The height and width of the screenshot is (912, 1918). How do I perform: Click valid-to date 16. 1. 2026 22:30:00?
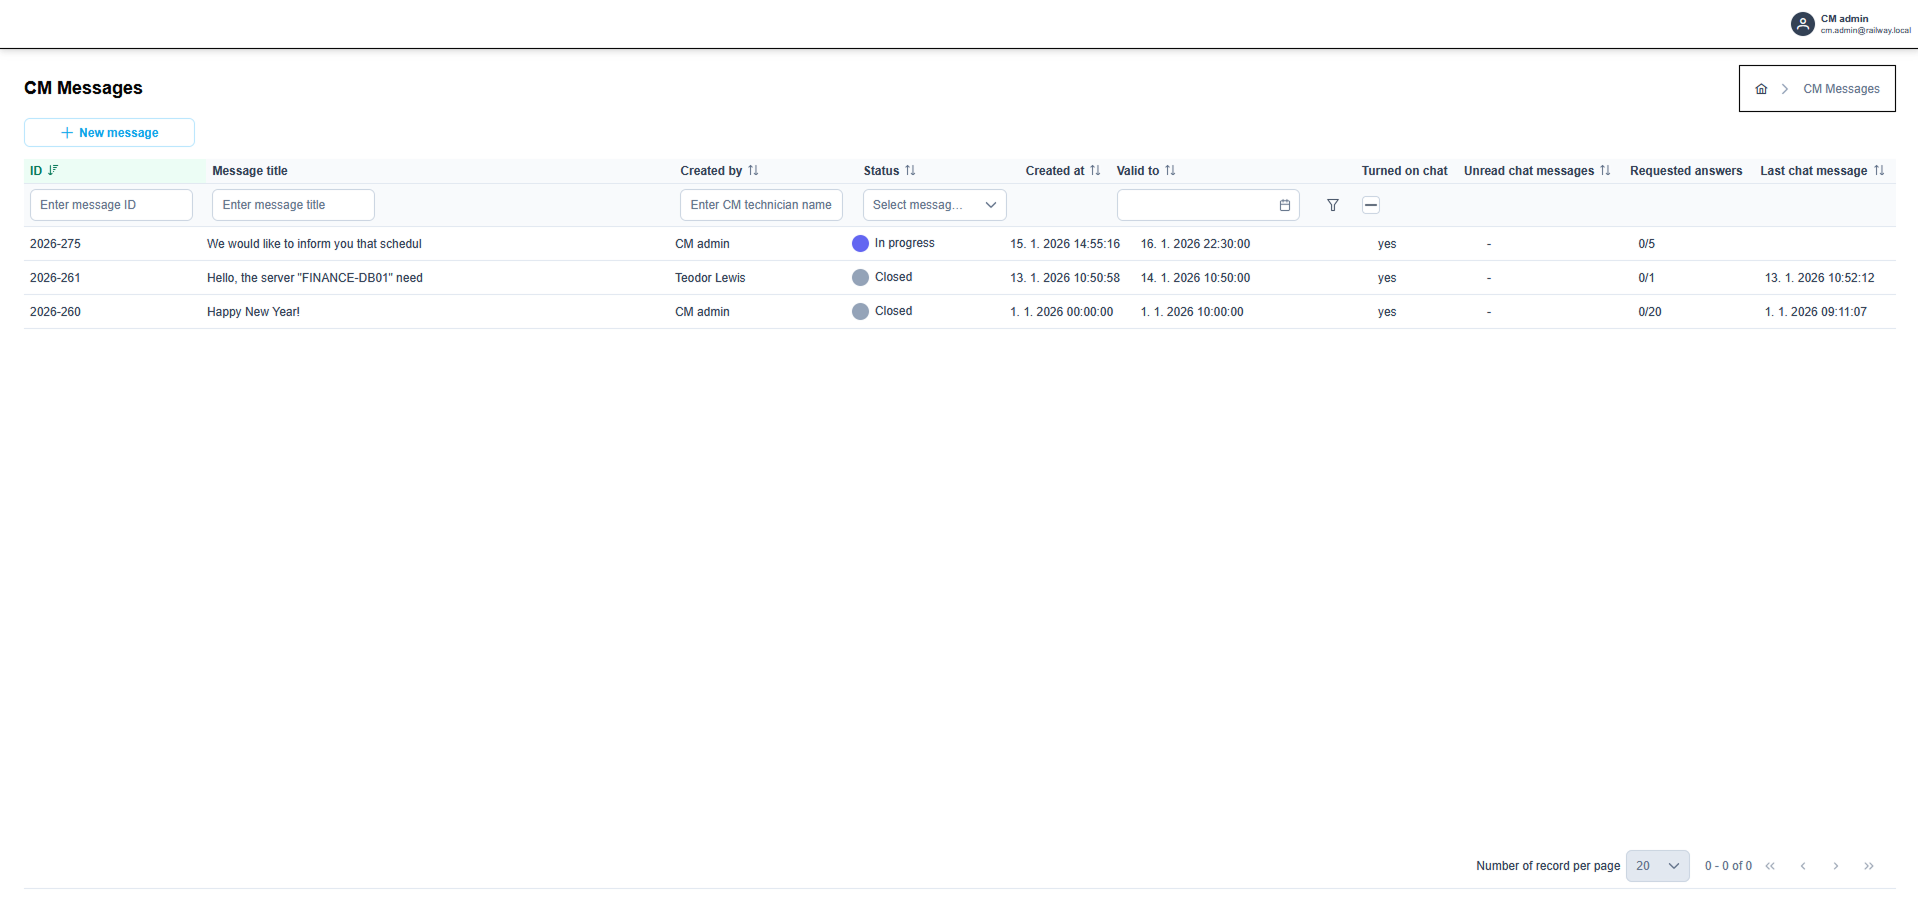[1195, 244]
